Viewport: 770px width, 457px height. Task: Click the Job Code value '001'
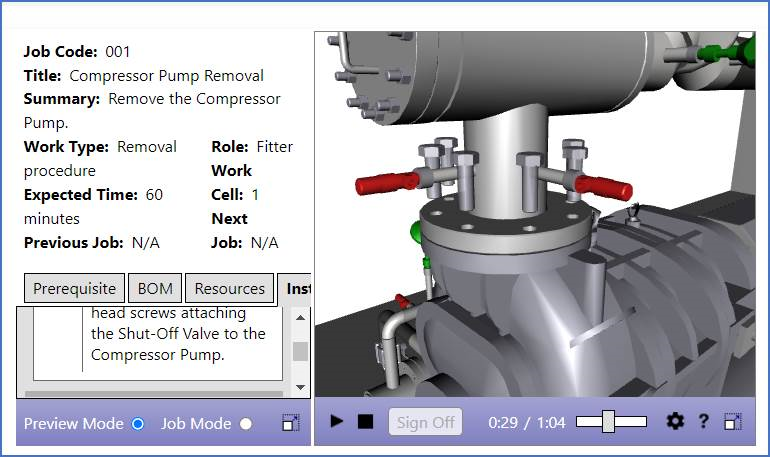click(x=118, y=52)
